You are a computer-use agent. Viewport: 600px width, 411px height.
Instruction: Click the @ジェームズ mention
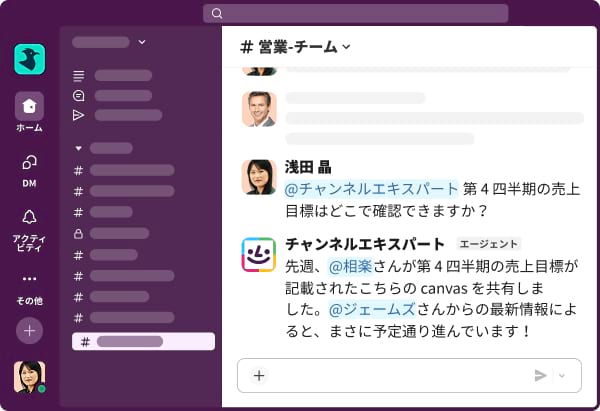coord(372,310)
